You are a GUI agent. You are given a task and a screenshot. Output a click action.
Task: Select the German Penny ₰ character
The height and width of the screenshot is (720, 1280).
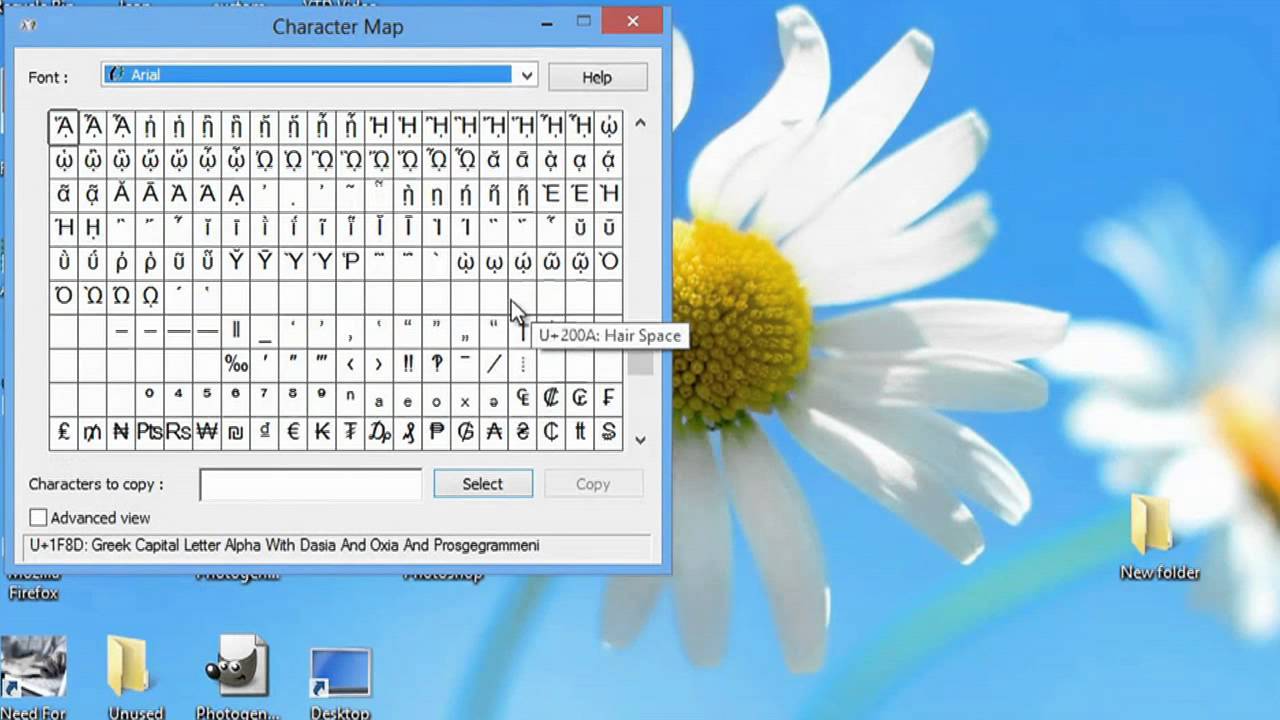[408, 432]
